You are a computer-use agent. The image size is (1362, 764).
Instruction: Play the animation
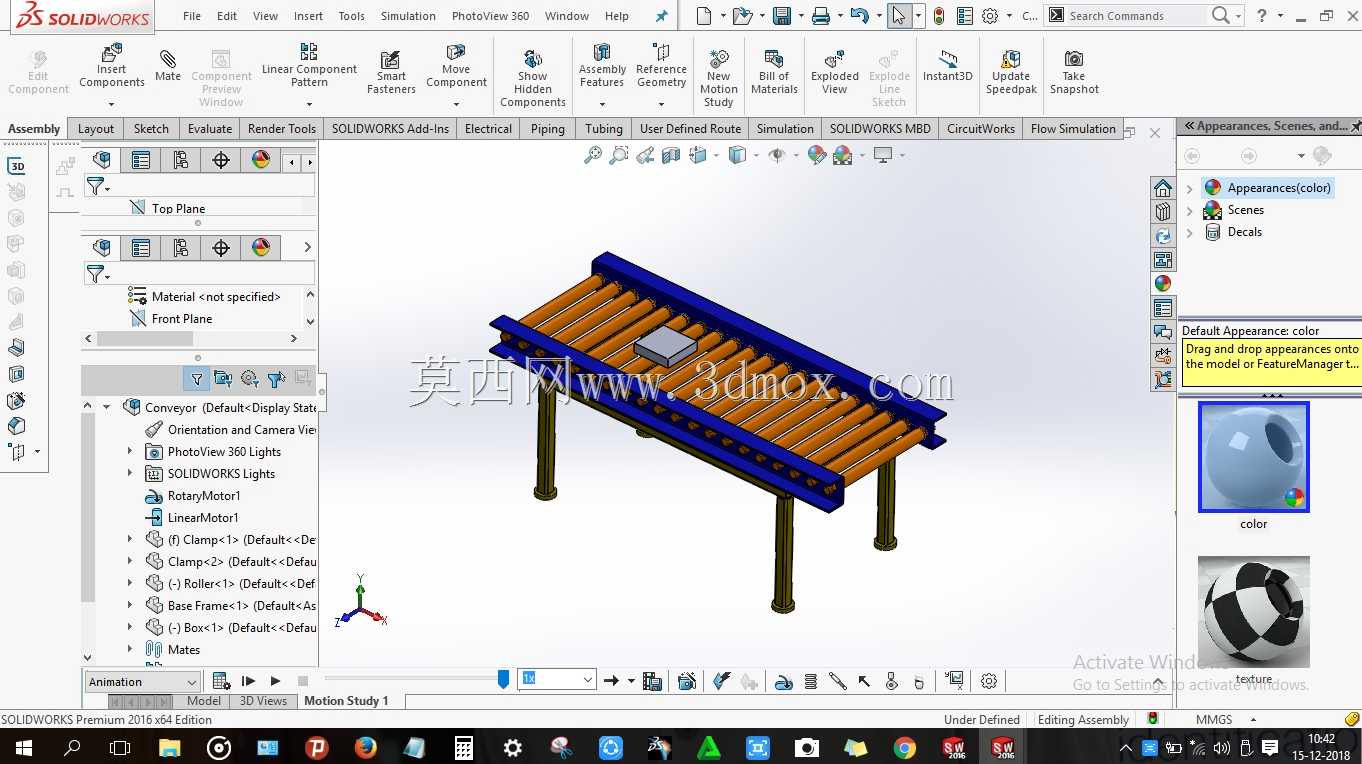[x=276, y=681]
